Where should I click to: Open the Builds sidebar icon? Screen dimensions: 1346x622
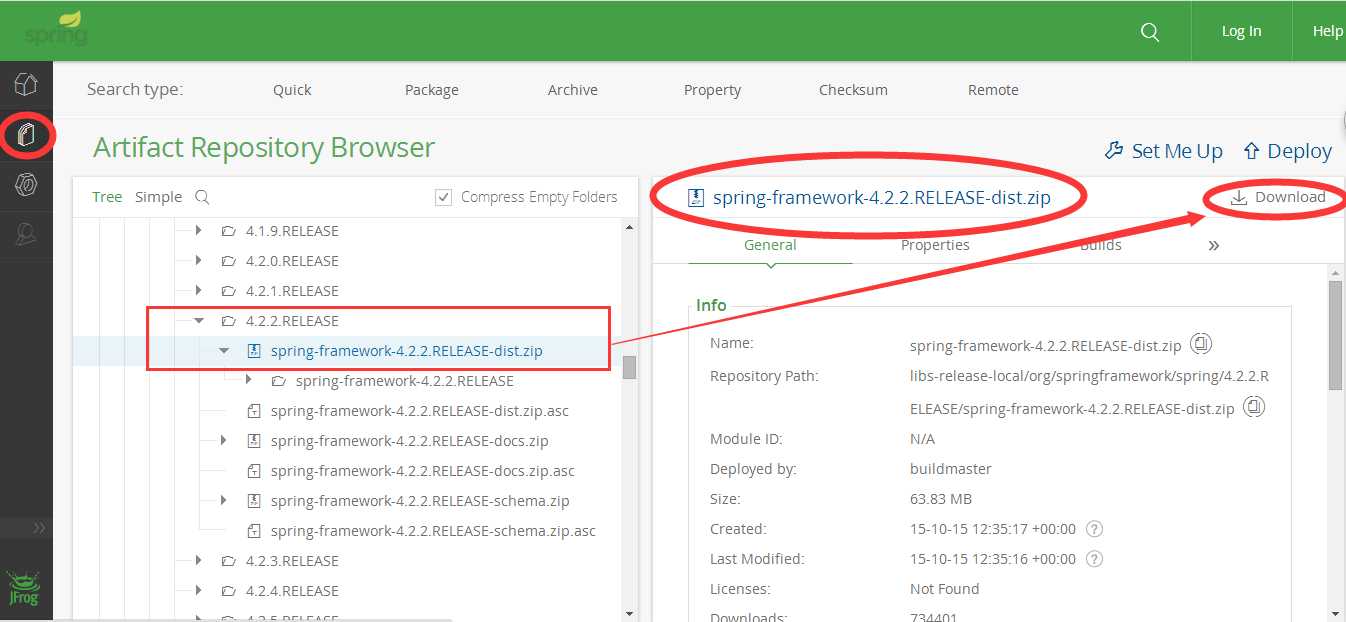coord(26,184)
